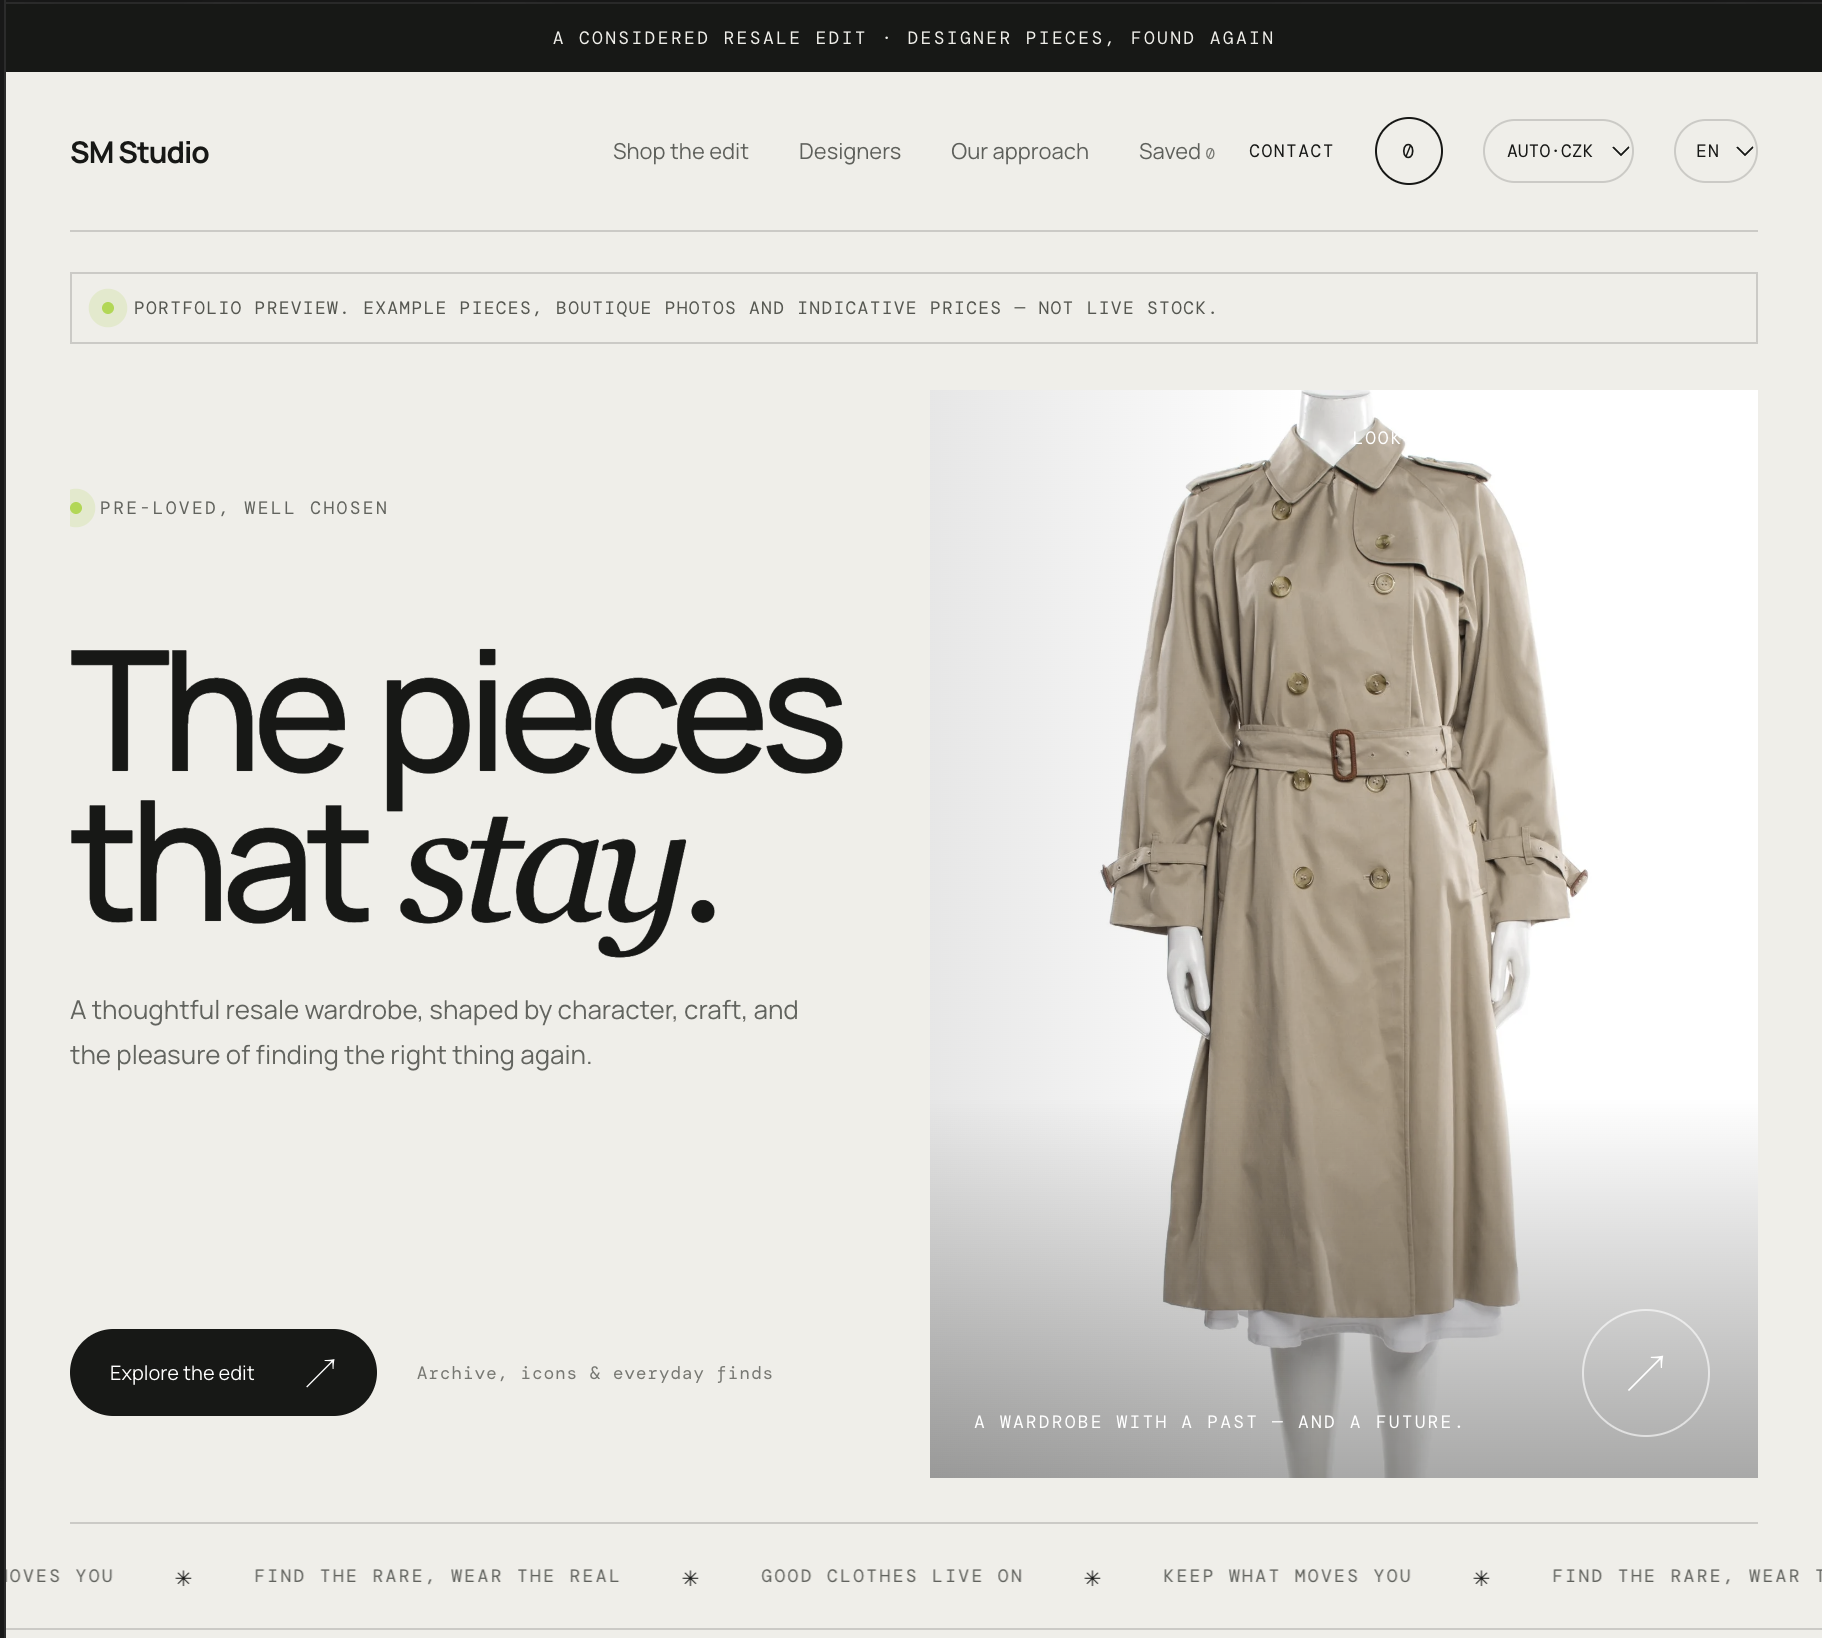This screenshot has width=1822, height=1638.
Task: Click the top resale edit announcement bar
Action: [x=913, y=37]
